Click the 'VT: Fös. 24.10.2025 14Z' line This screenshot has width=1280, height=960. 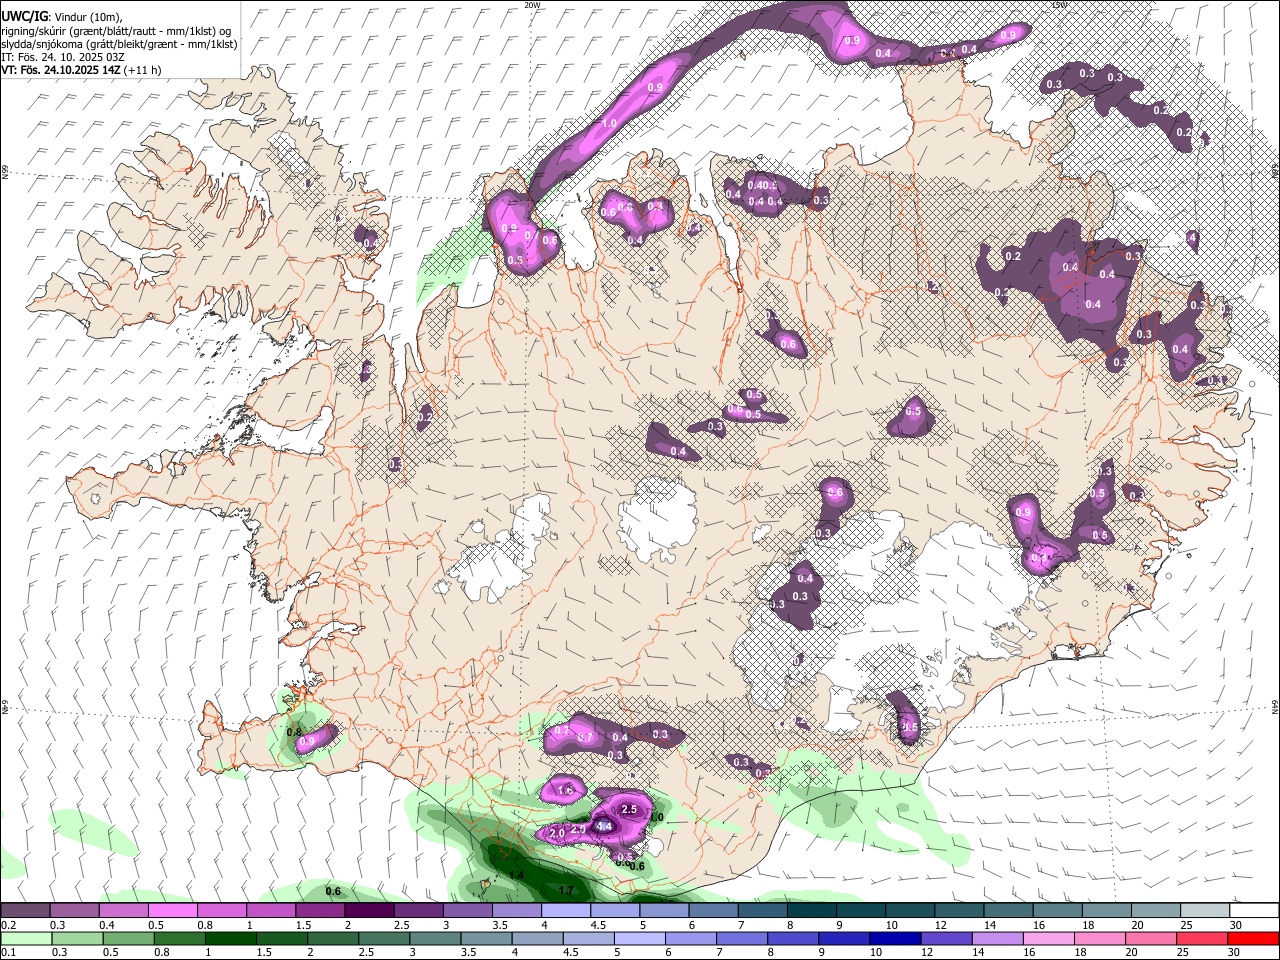[61, 70]
